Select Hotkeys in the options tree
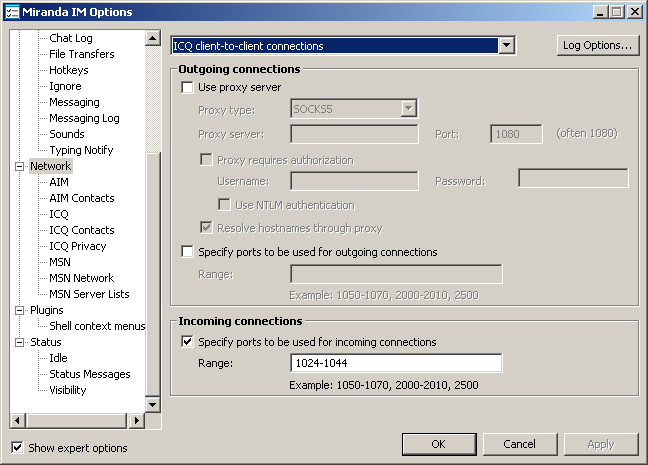 coord(69,70)
